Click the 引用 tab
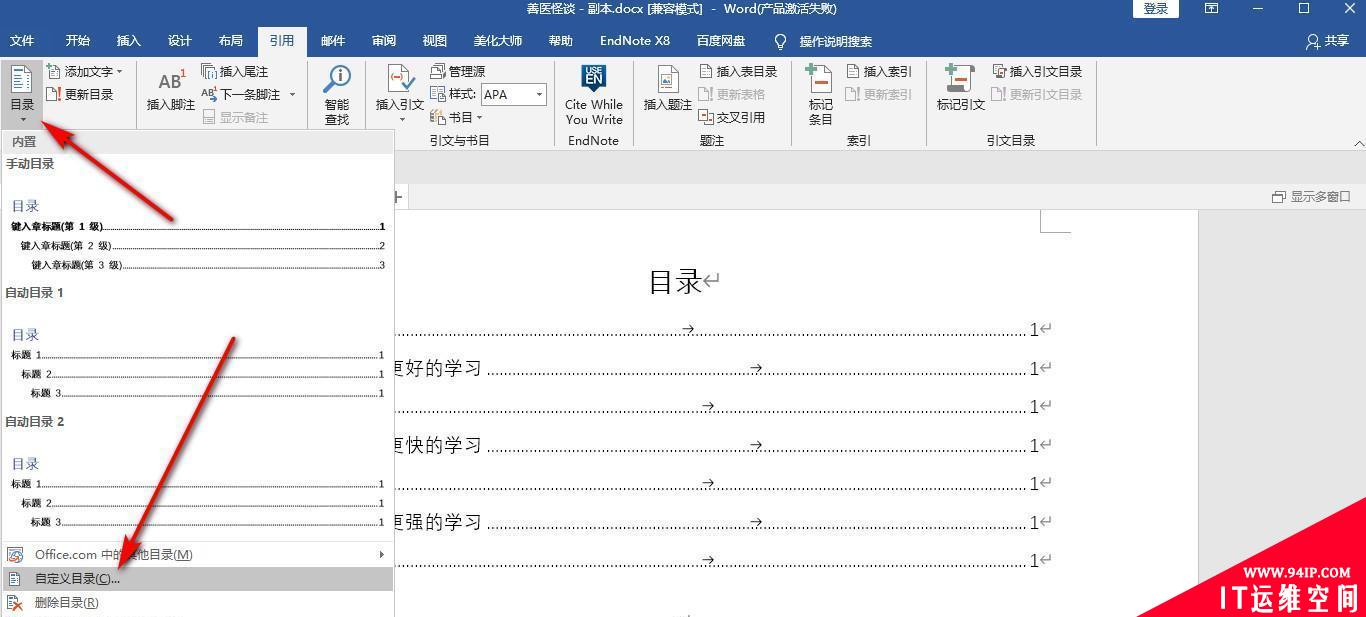Screen dimensions: 1366x617 tap(281, 41)
